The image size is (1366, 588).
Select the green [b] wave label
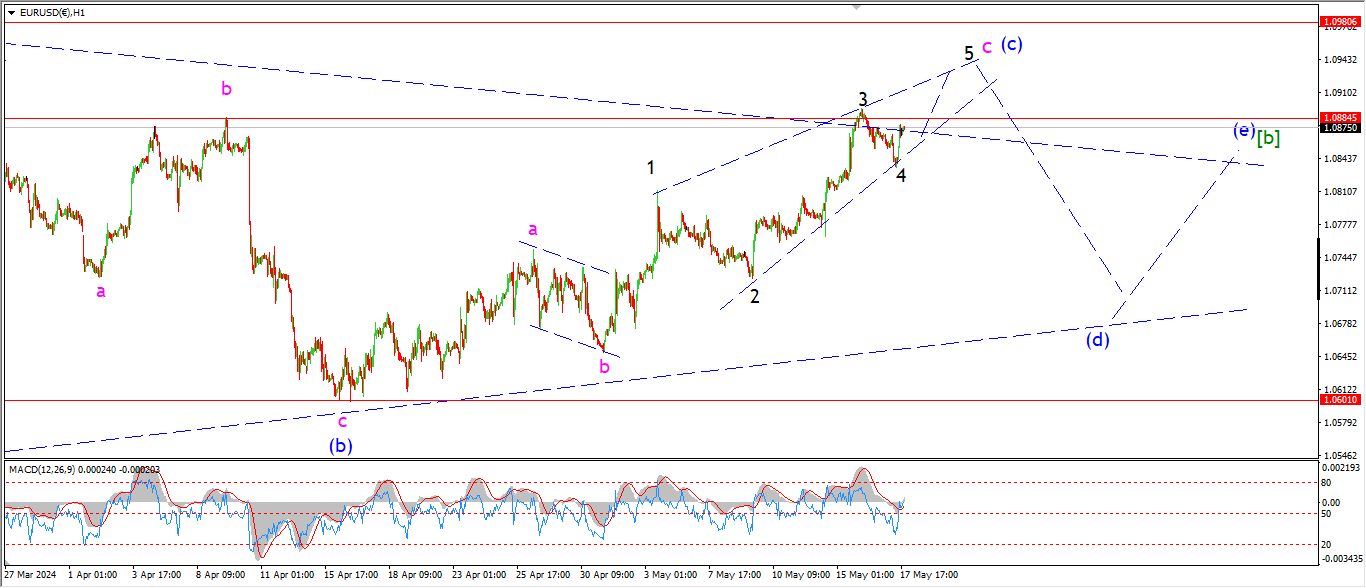(x=1269, y=137)
